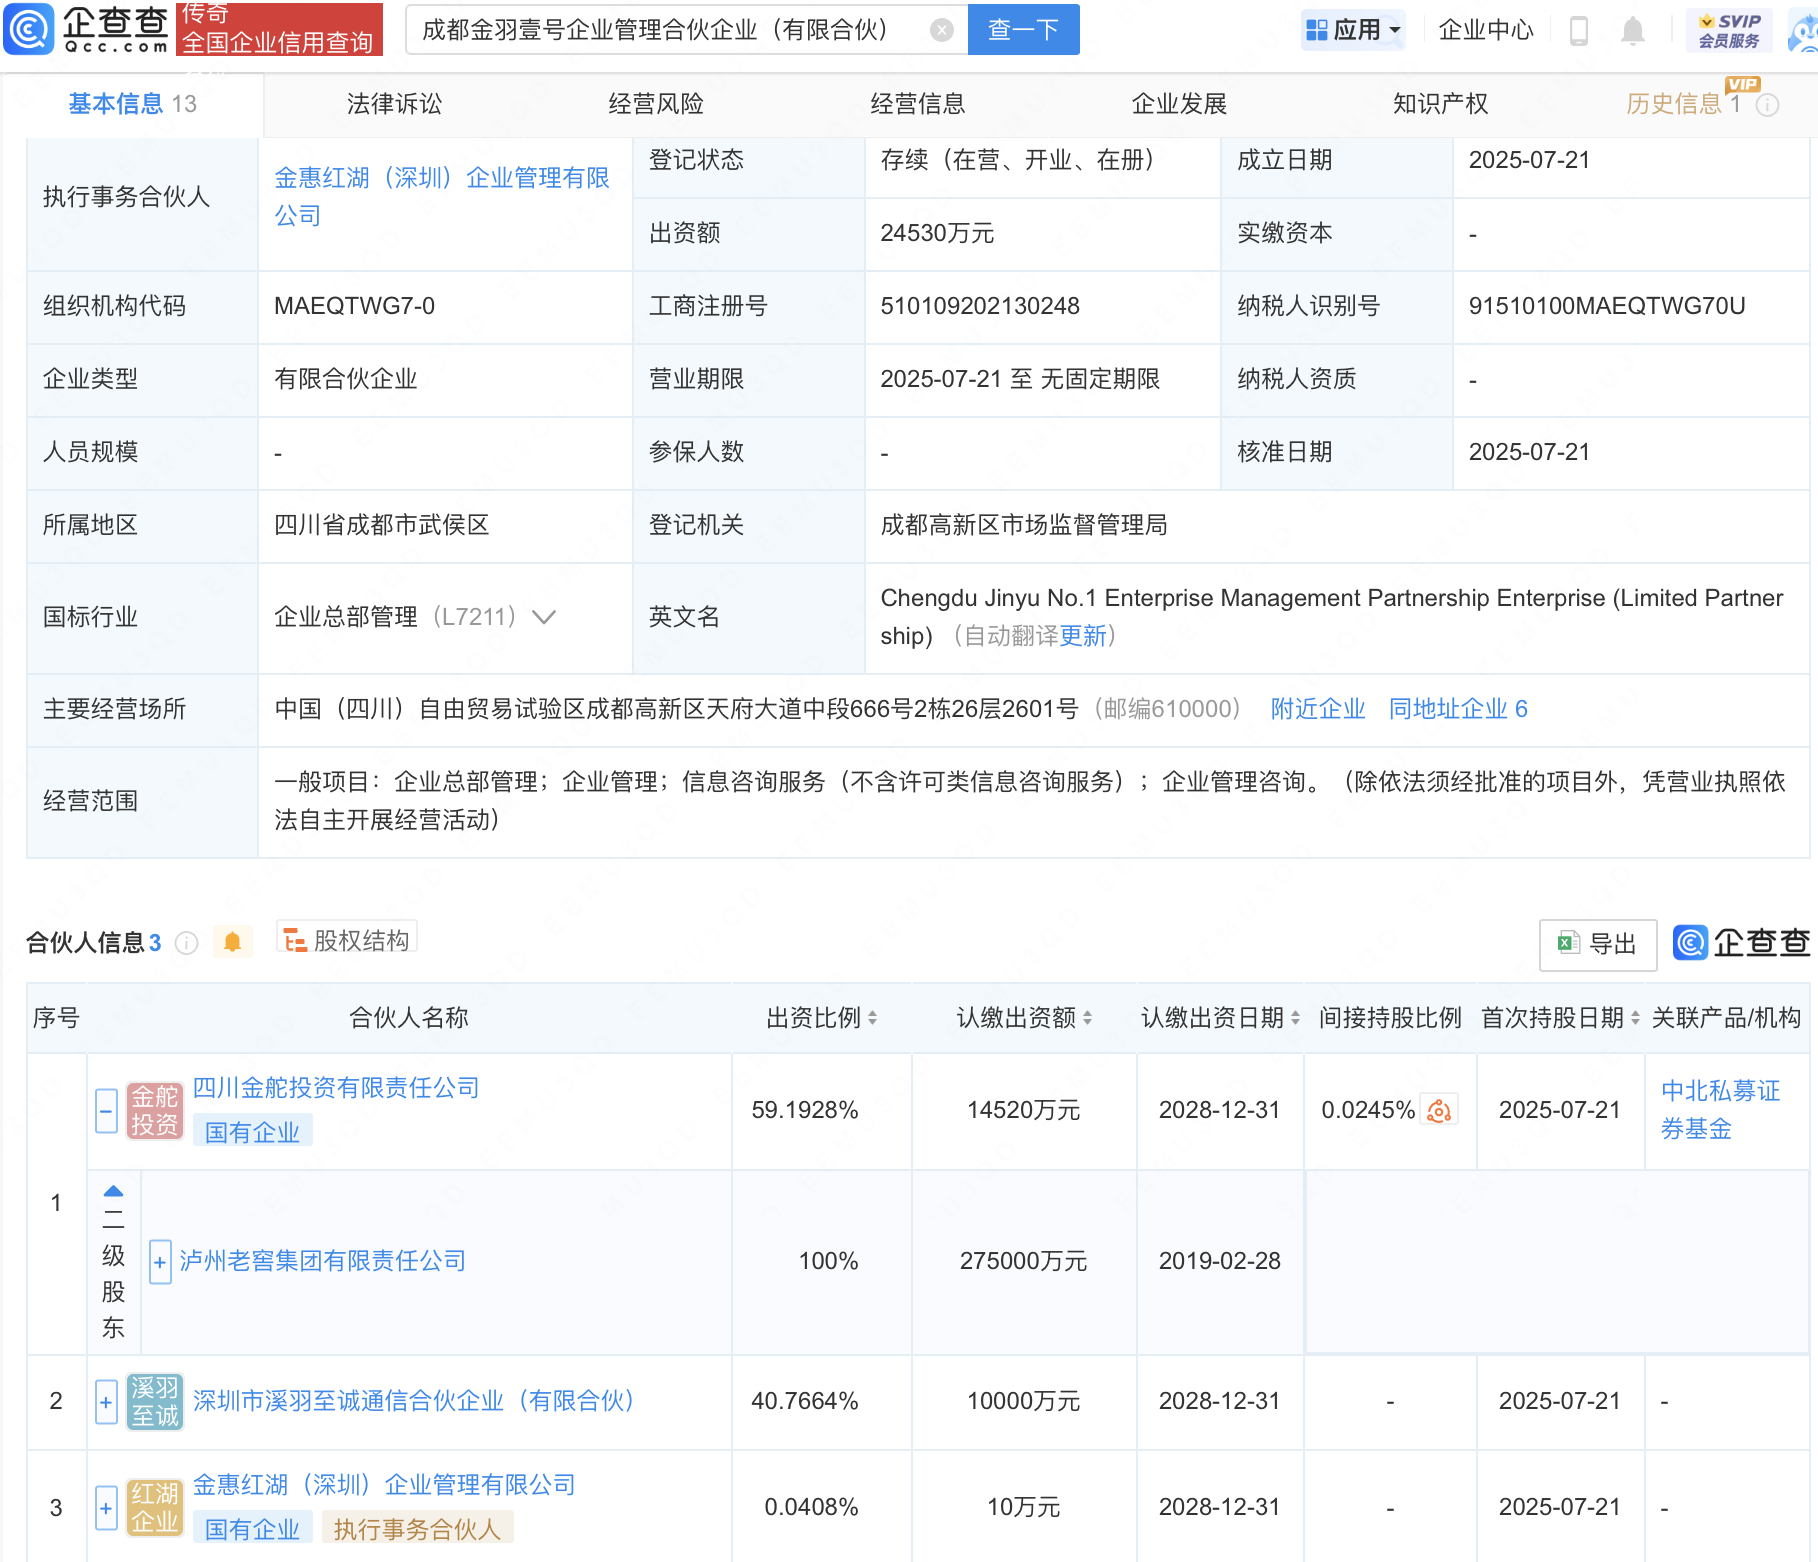Select taxpayer ID 91510100MAEQTWG70U
This screenshot has height=1562, width=1818.
pos(1606,306)
